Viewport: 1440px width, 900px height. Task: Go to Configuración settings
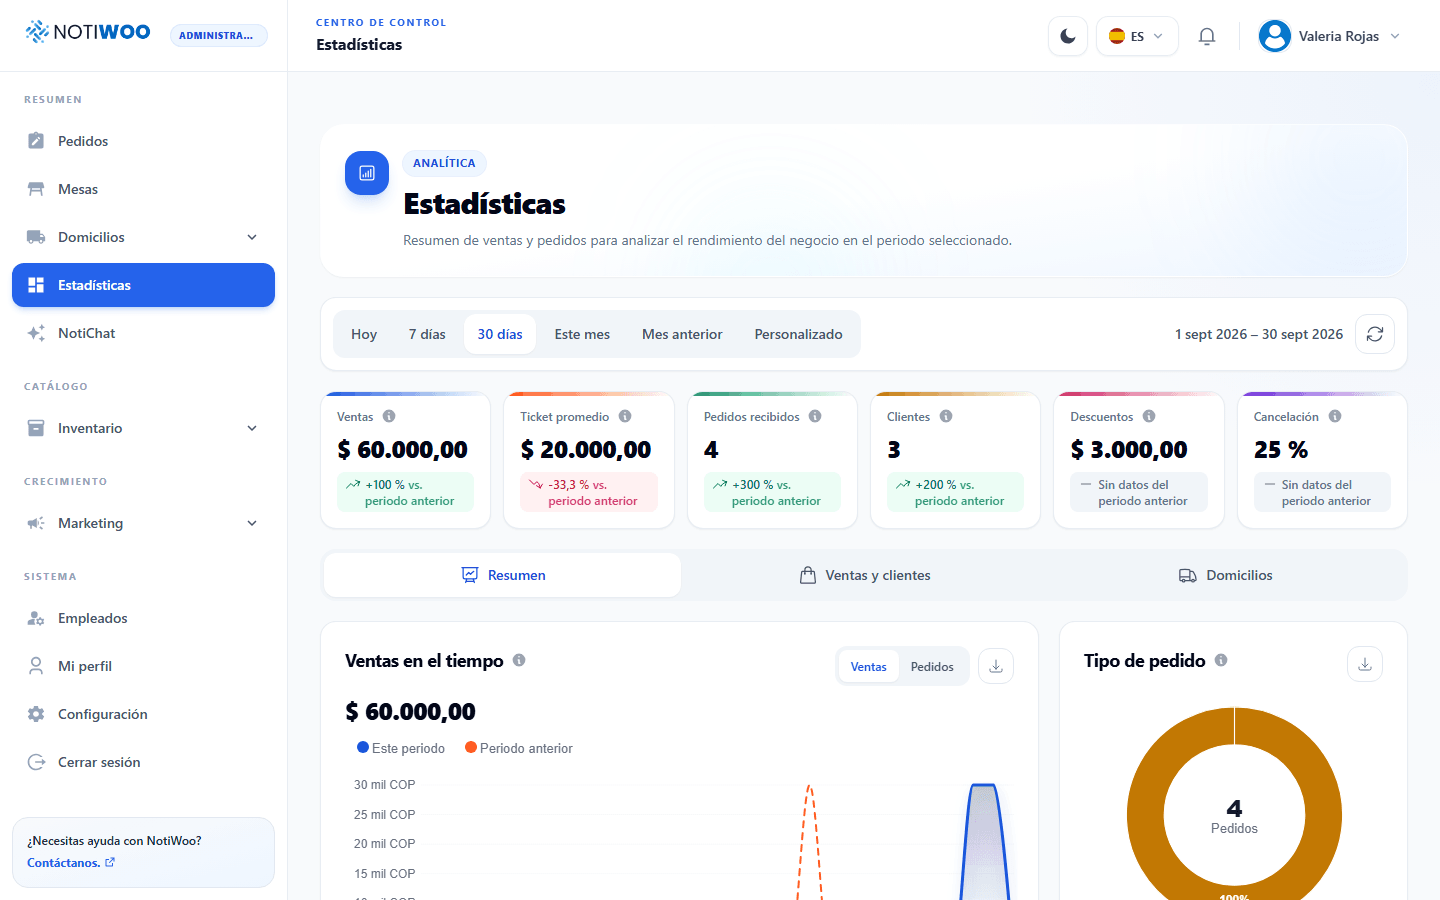(143, 714)
